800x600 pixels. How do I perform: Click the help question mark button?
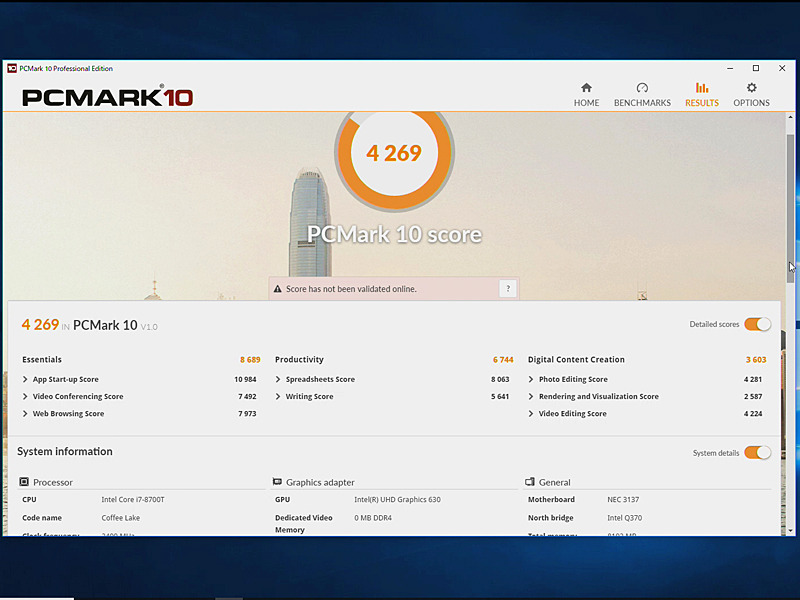507,288
